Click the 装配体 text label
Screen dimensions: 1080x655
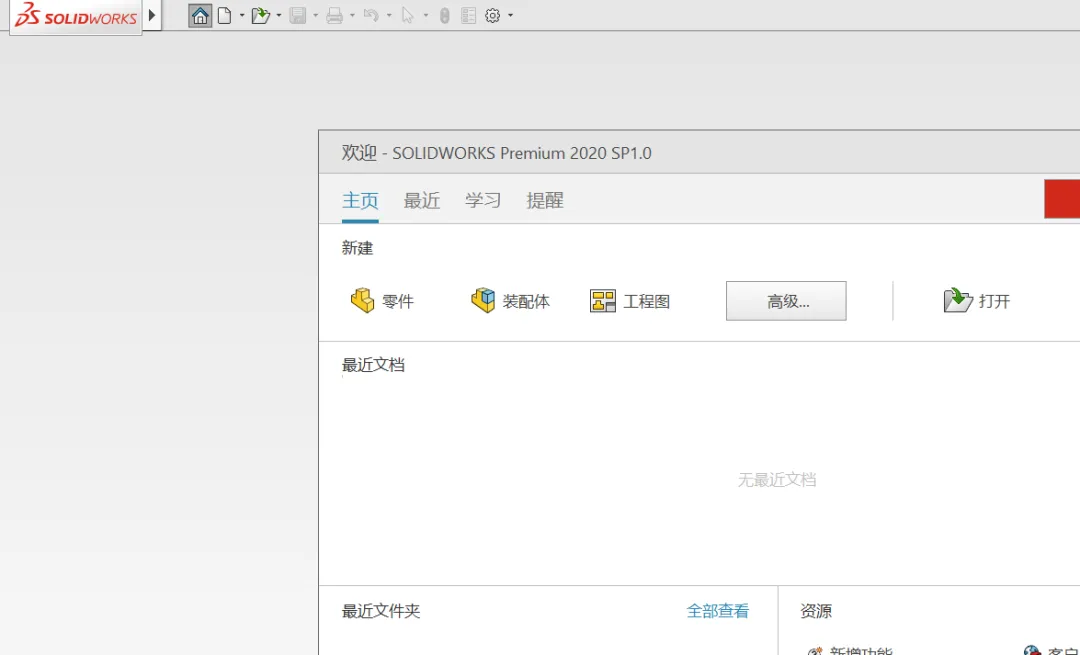526,301
